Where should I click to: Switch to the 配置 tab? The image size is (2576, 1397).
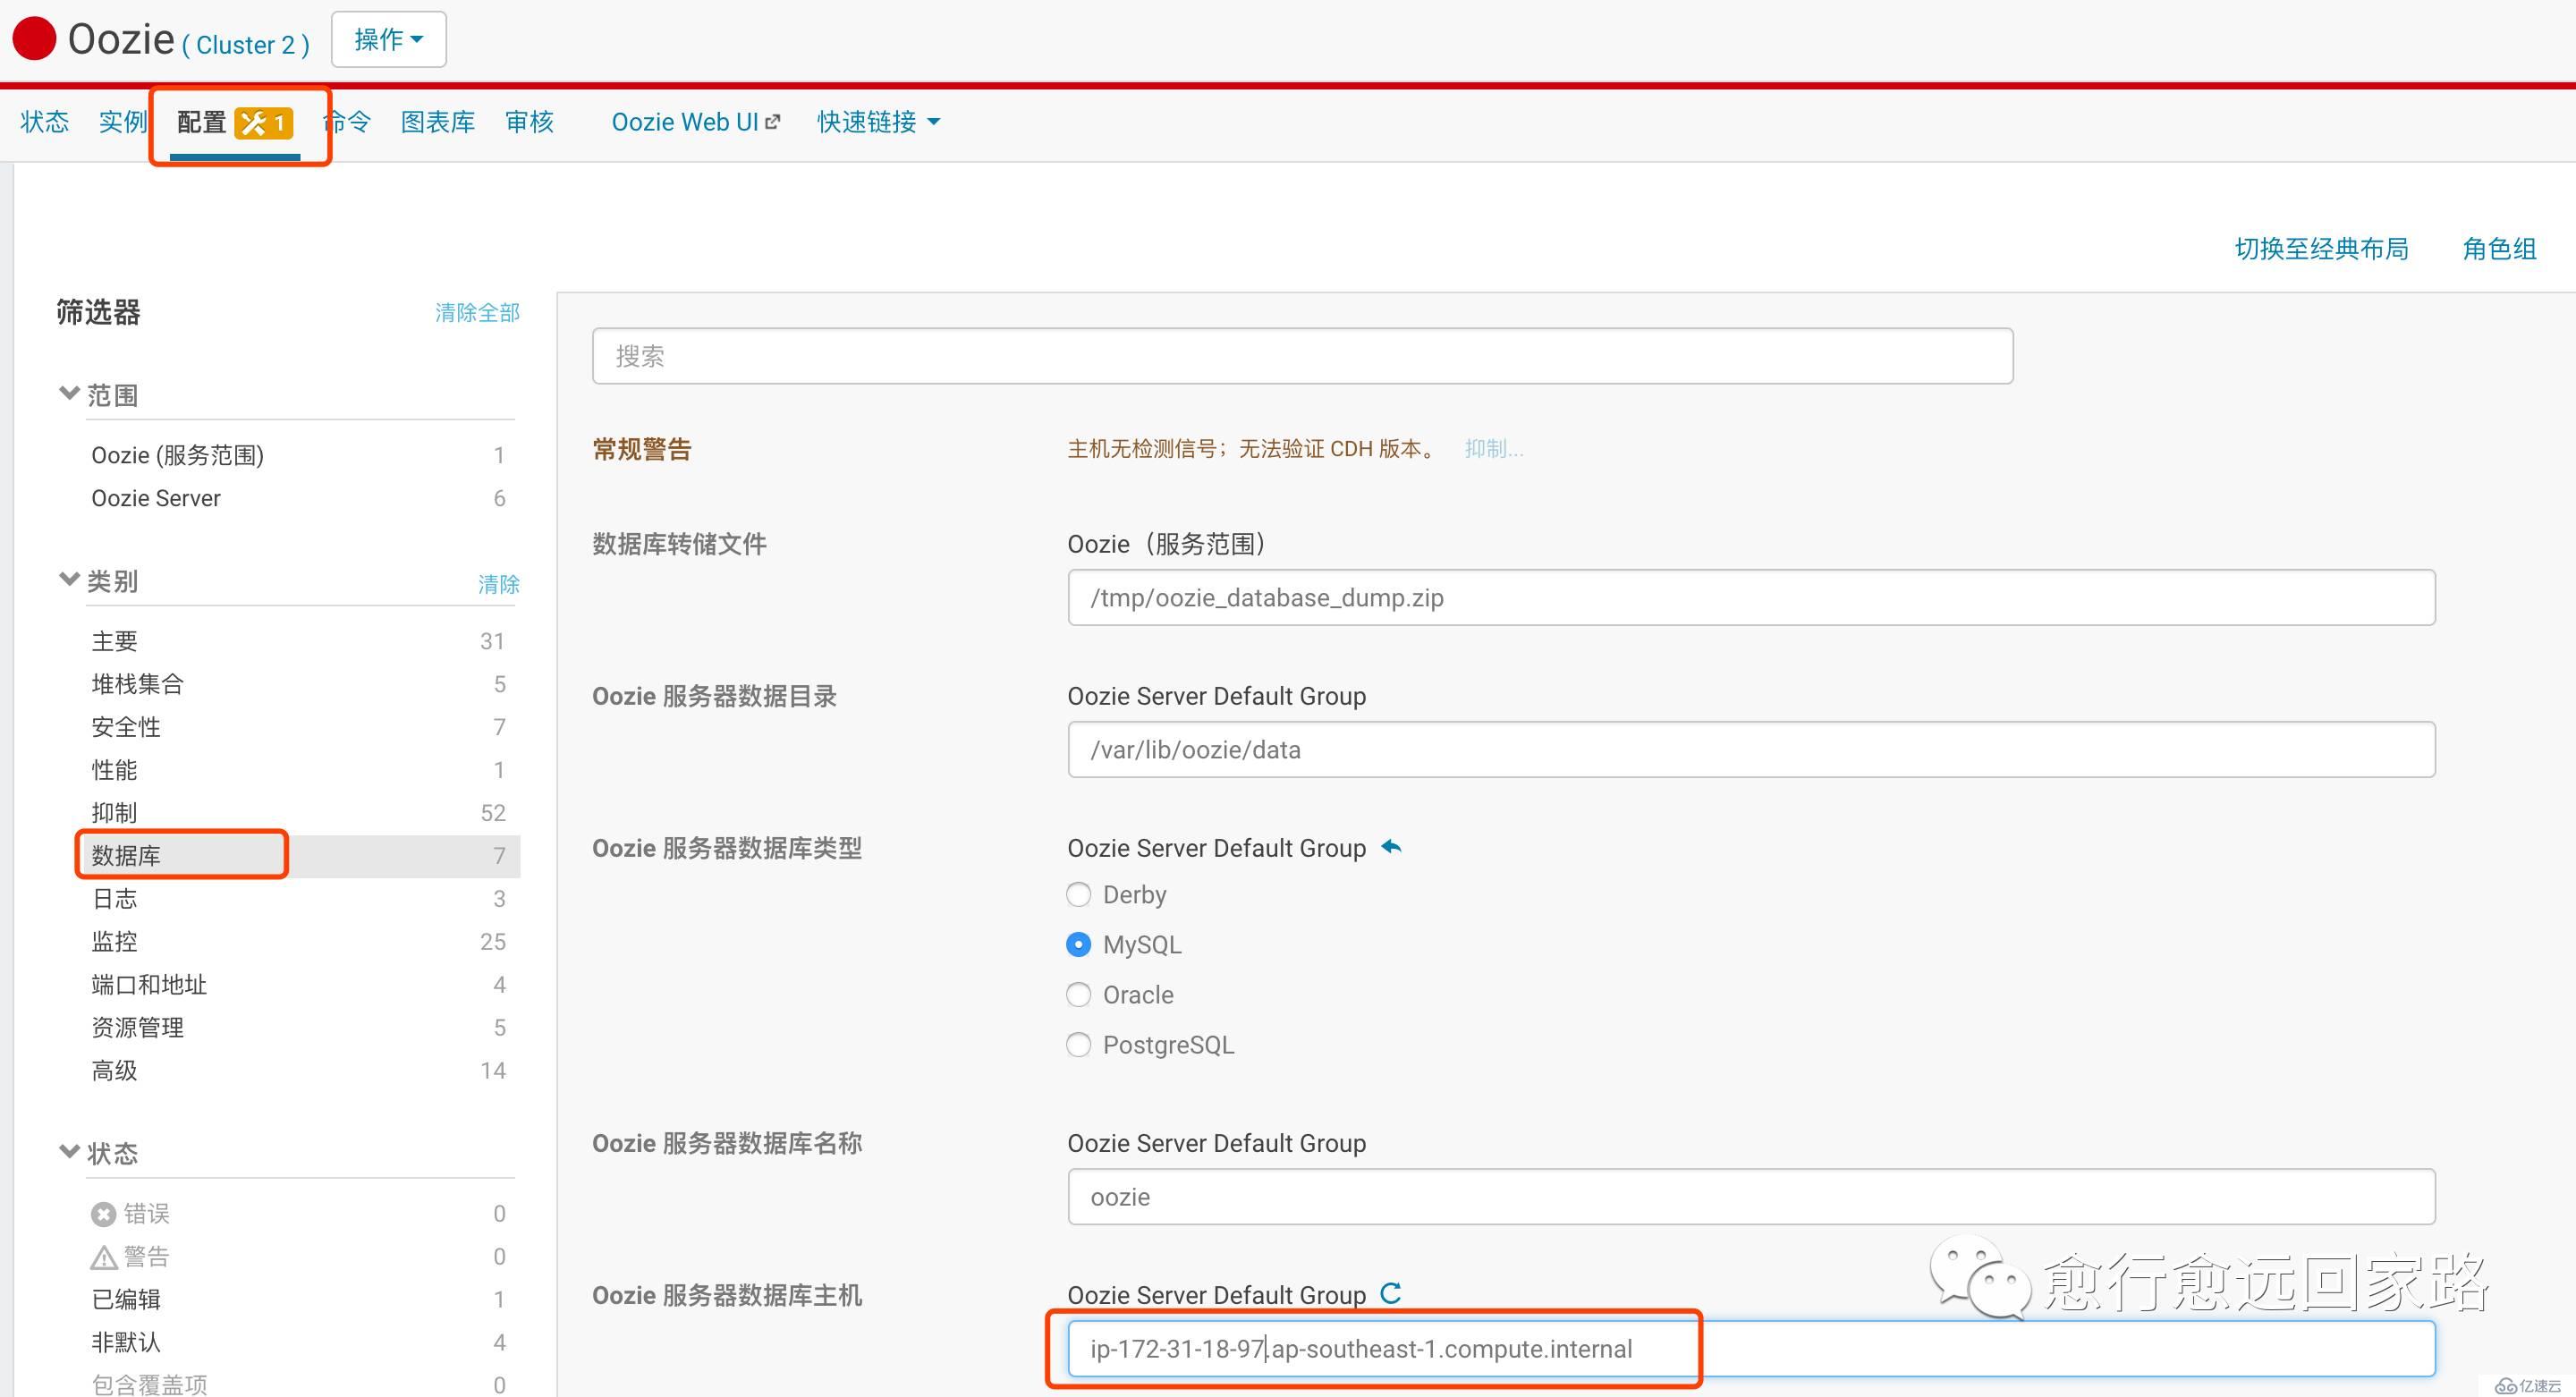(234, 123)
